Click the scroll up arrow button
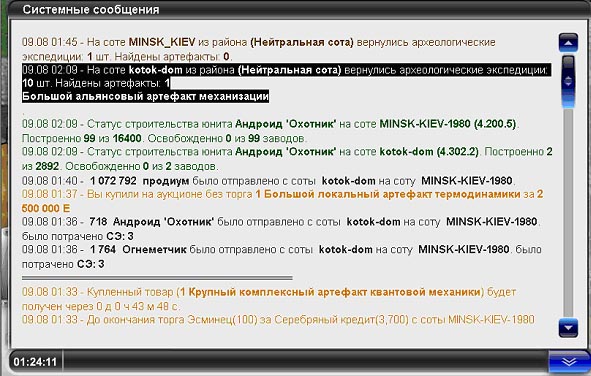The height and width of the screenshot is (376, 591). (x=568, y=43)
